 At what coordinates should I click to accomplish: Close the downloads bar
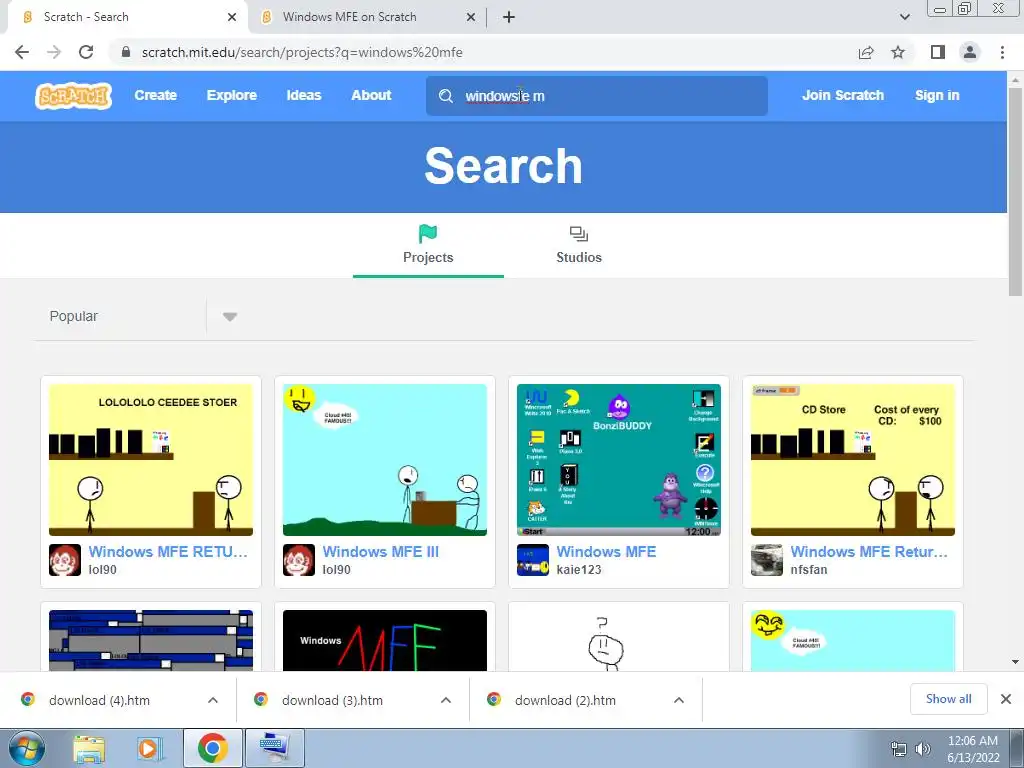1006,699
